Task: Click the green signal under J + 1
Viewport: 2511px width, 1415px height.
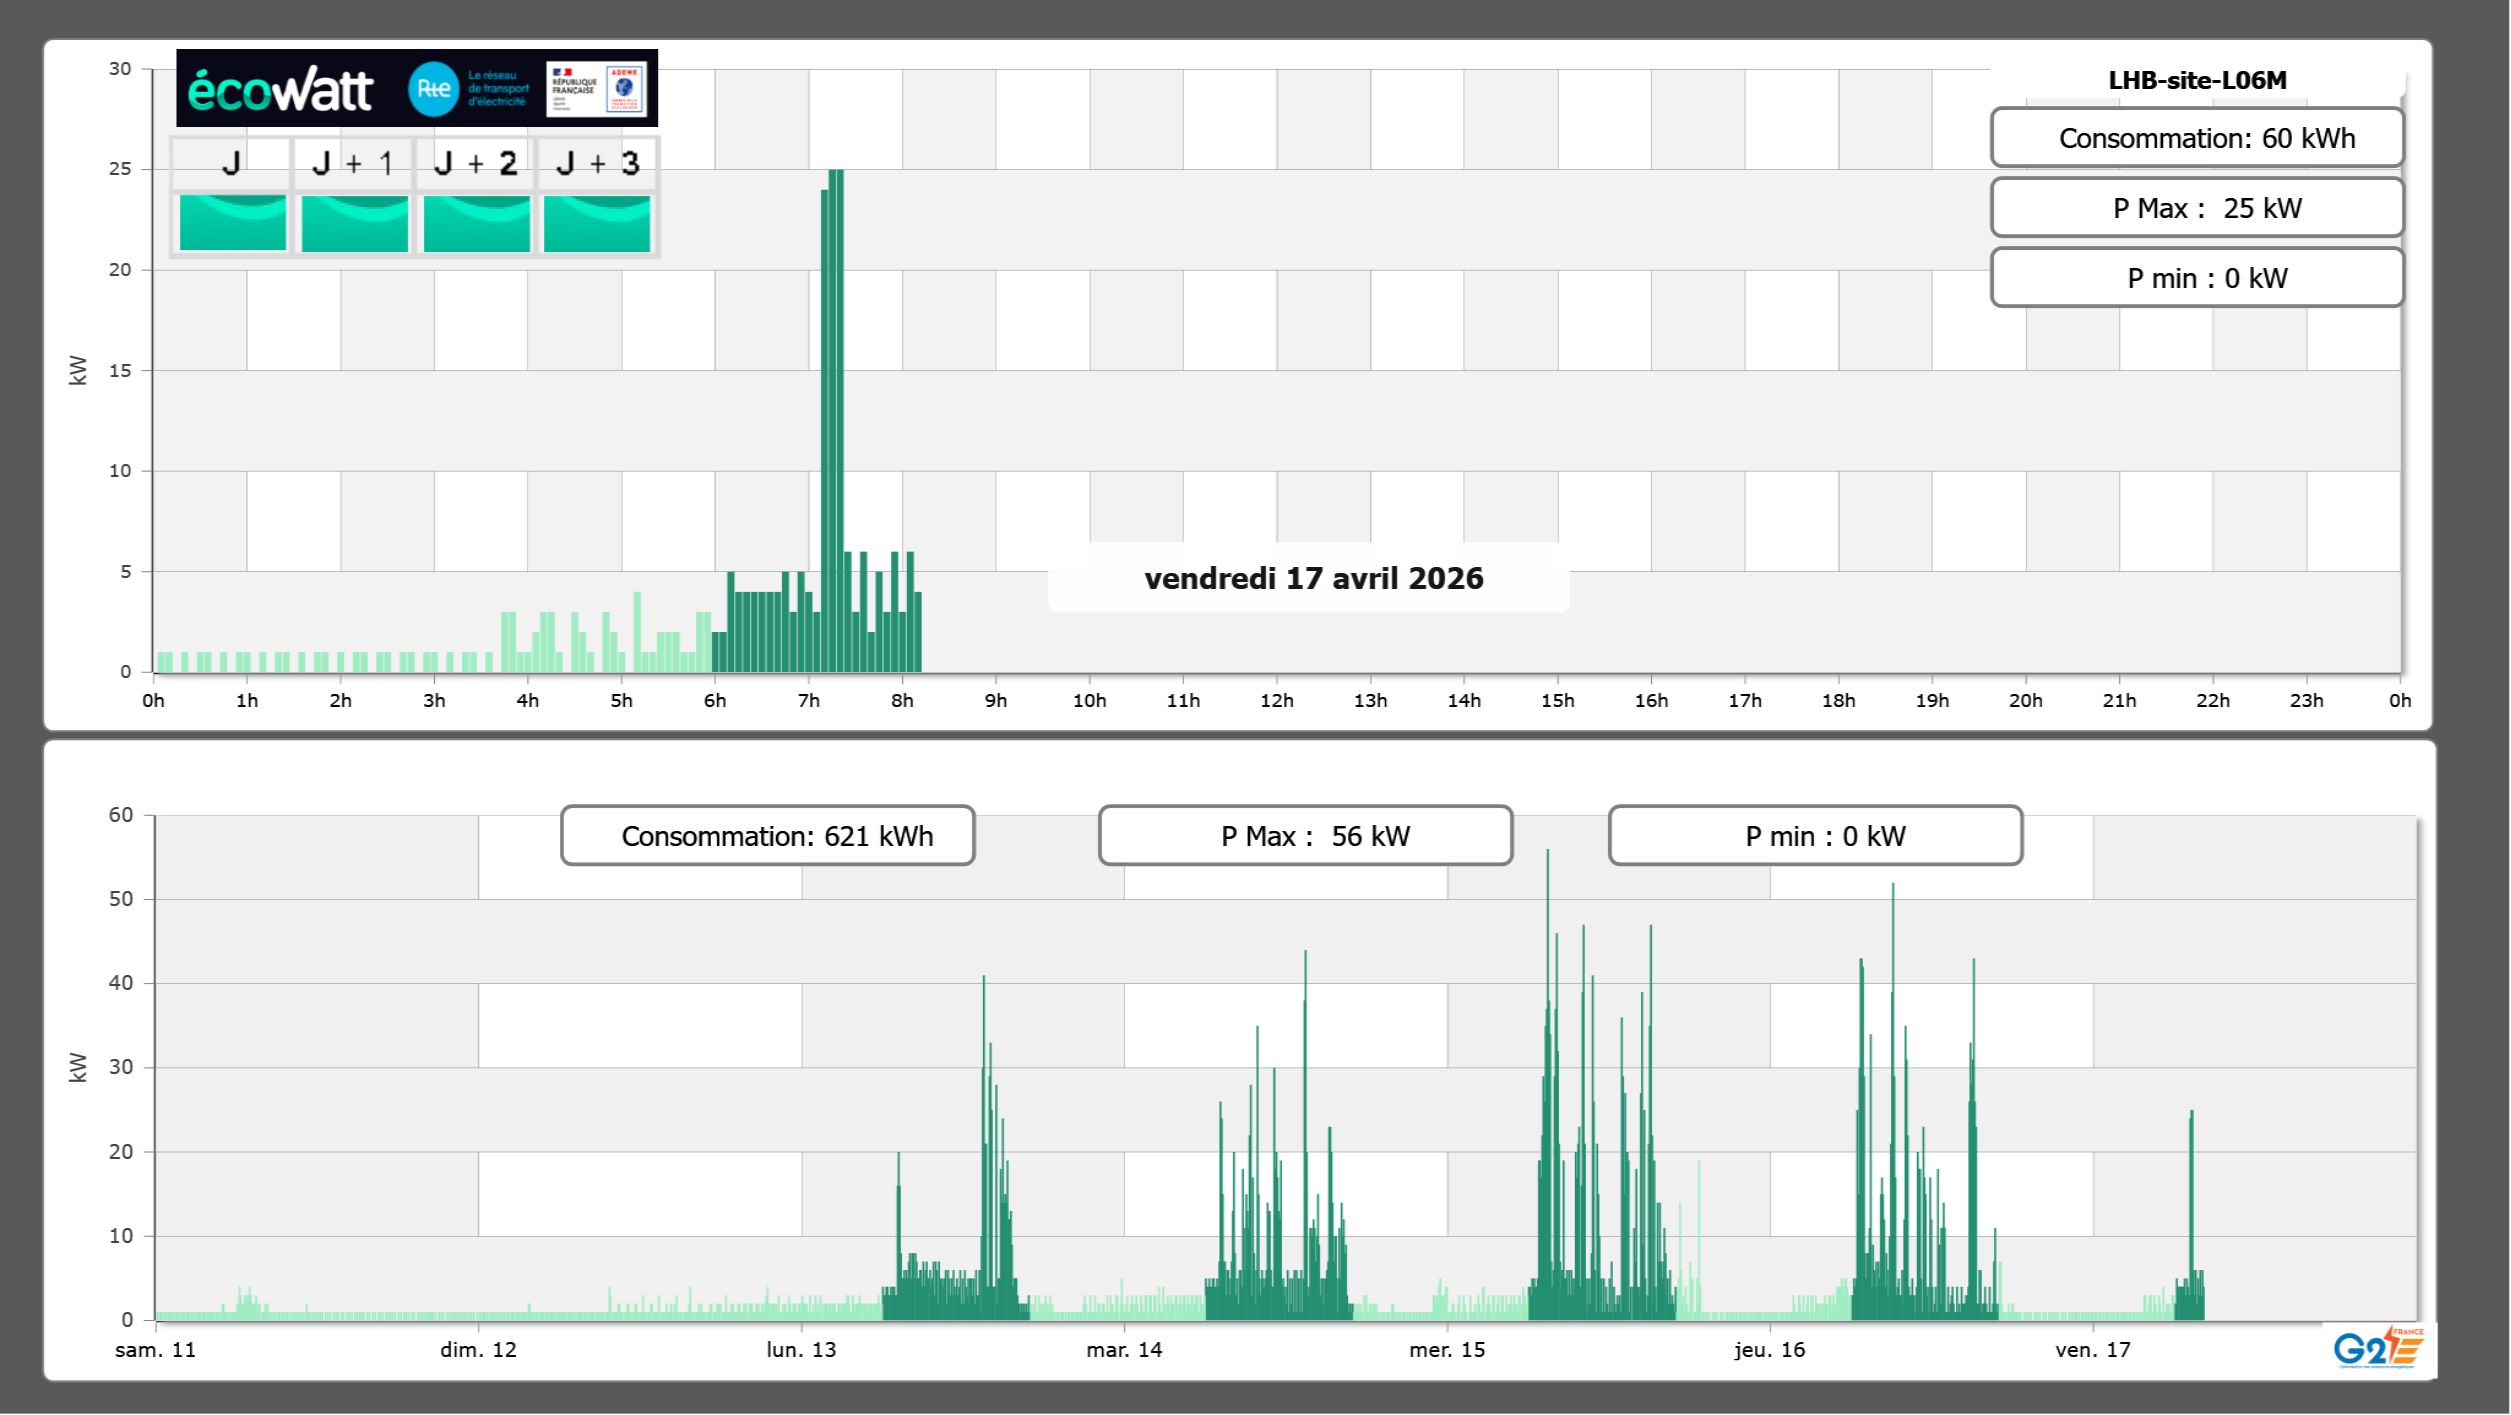Action: pos(354,223)
